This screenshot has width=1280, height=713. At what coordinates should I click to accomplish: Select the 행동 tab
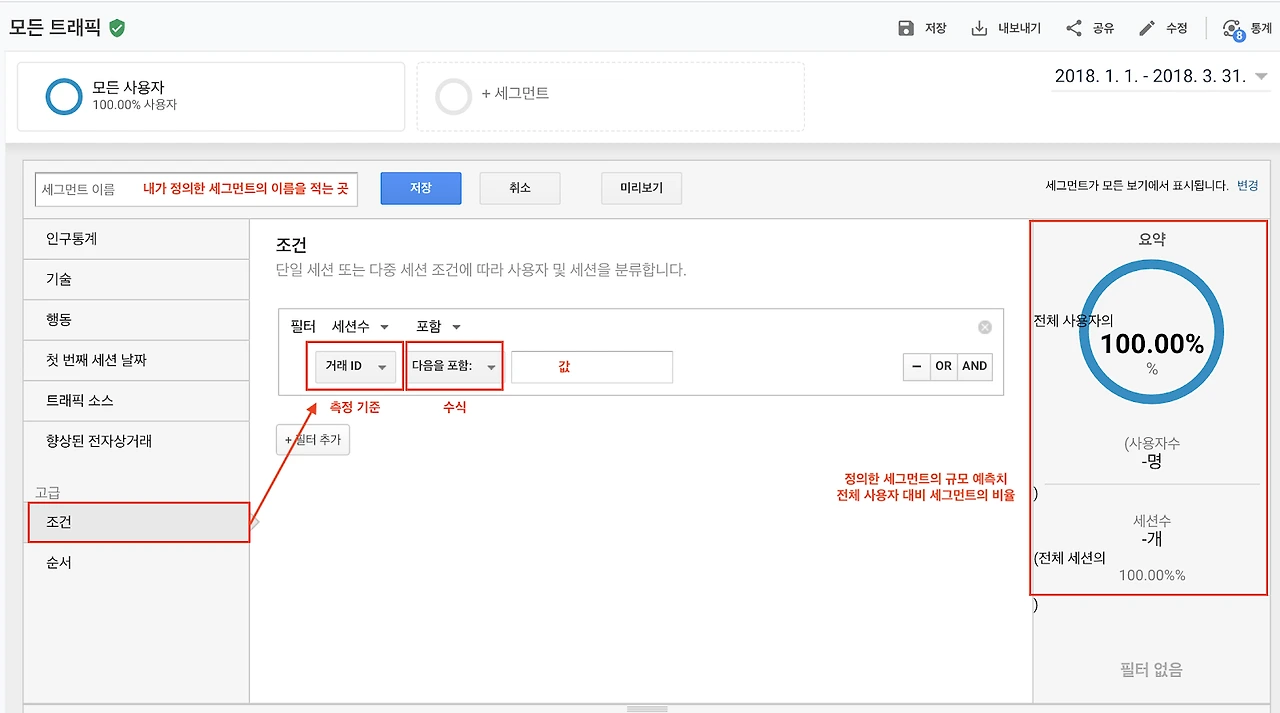tap(137, 320)
